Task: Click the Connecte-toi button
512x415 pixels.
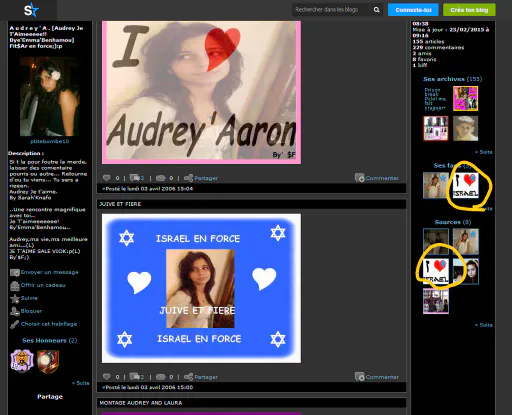Action: (x=413, y=10)
